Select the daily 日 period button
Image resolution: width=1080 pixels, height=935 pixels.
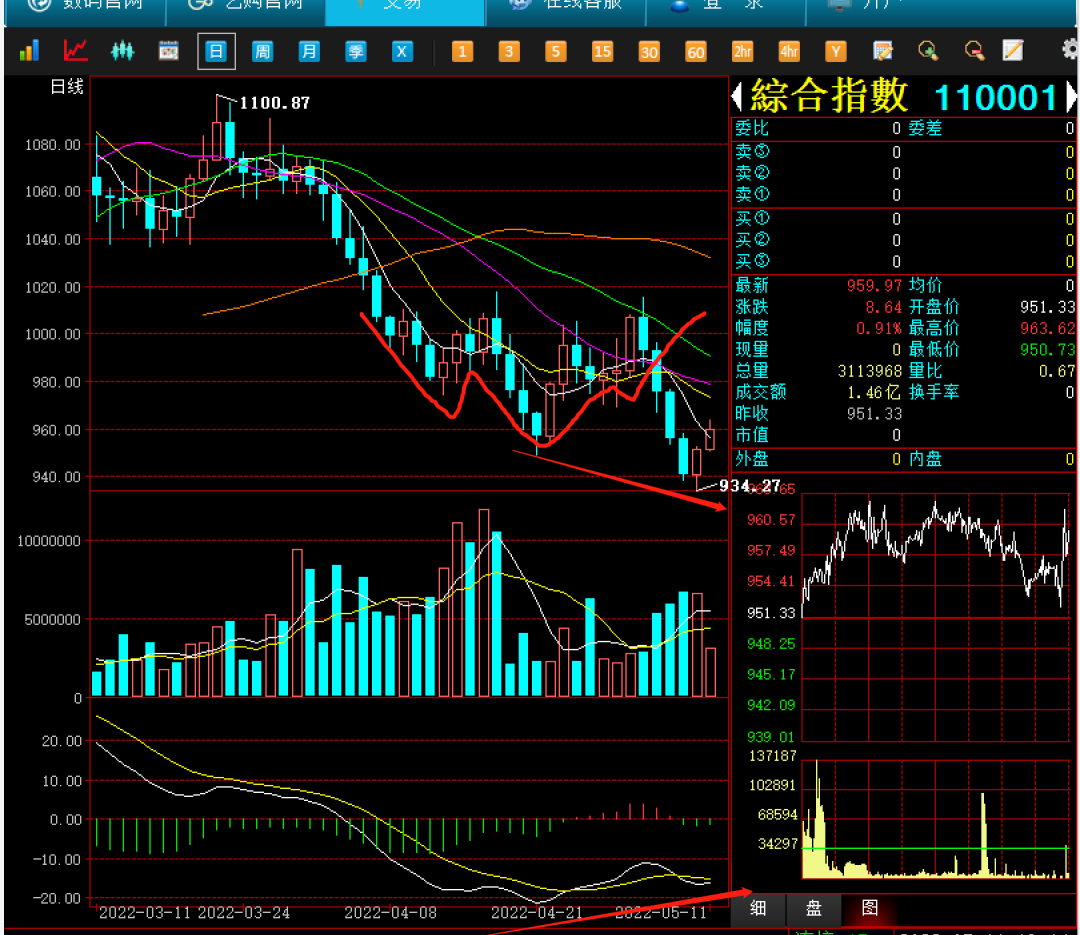[x=216, y=52]
